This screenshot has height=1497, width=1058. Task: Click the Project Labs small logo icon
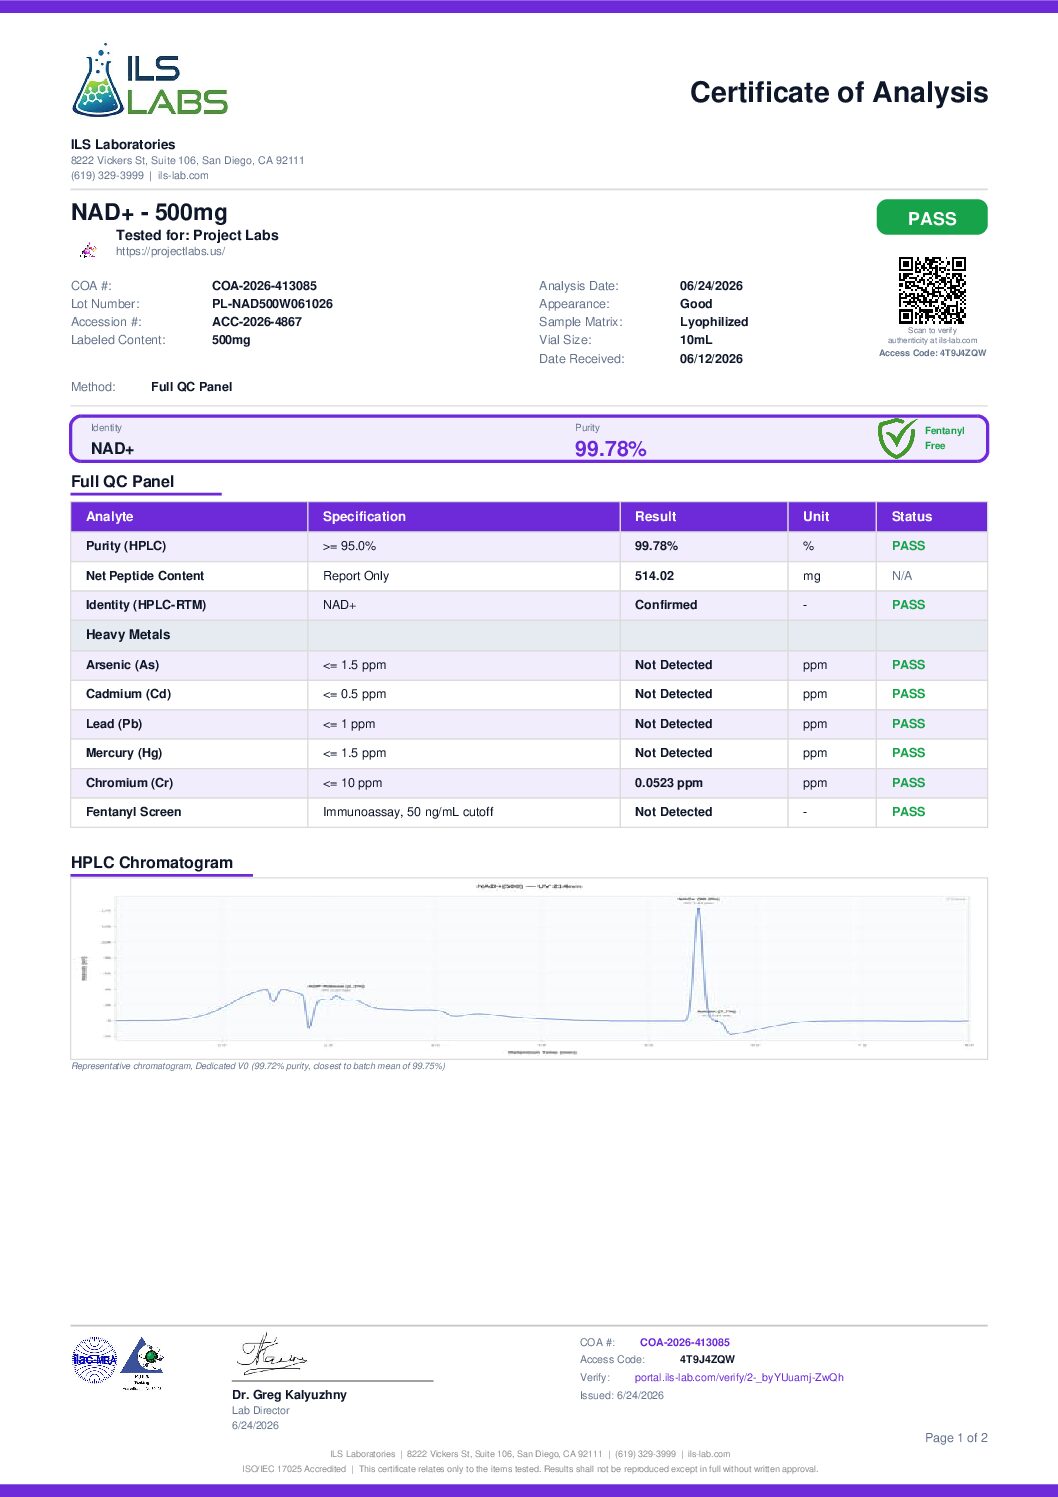tap(89, 250)
